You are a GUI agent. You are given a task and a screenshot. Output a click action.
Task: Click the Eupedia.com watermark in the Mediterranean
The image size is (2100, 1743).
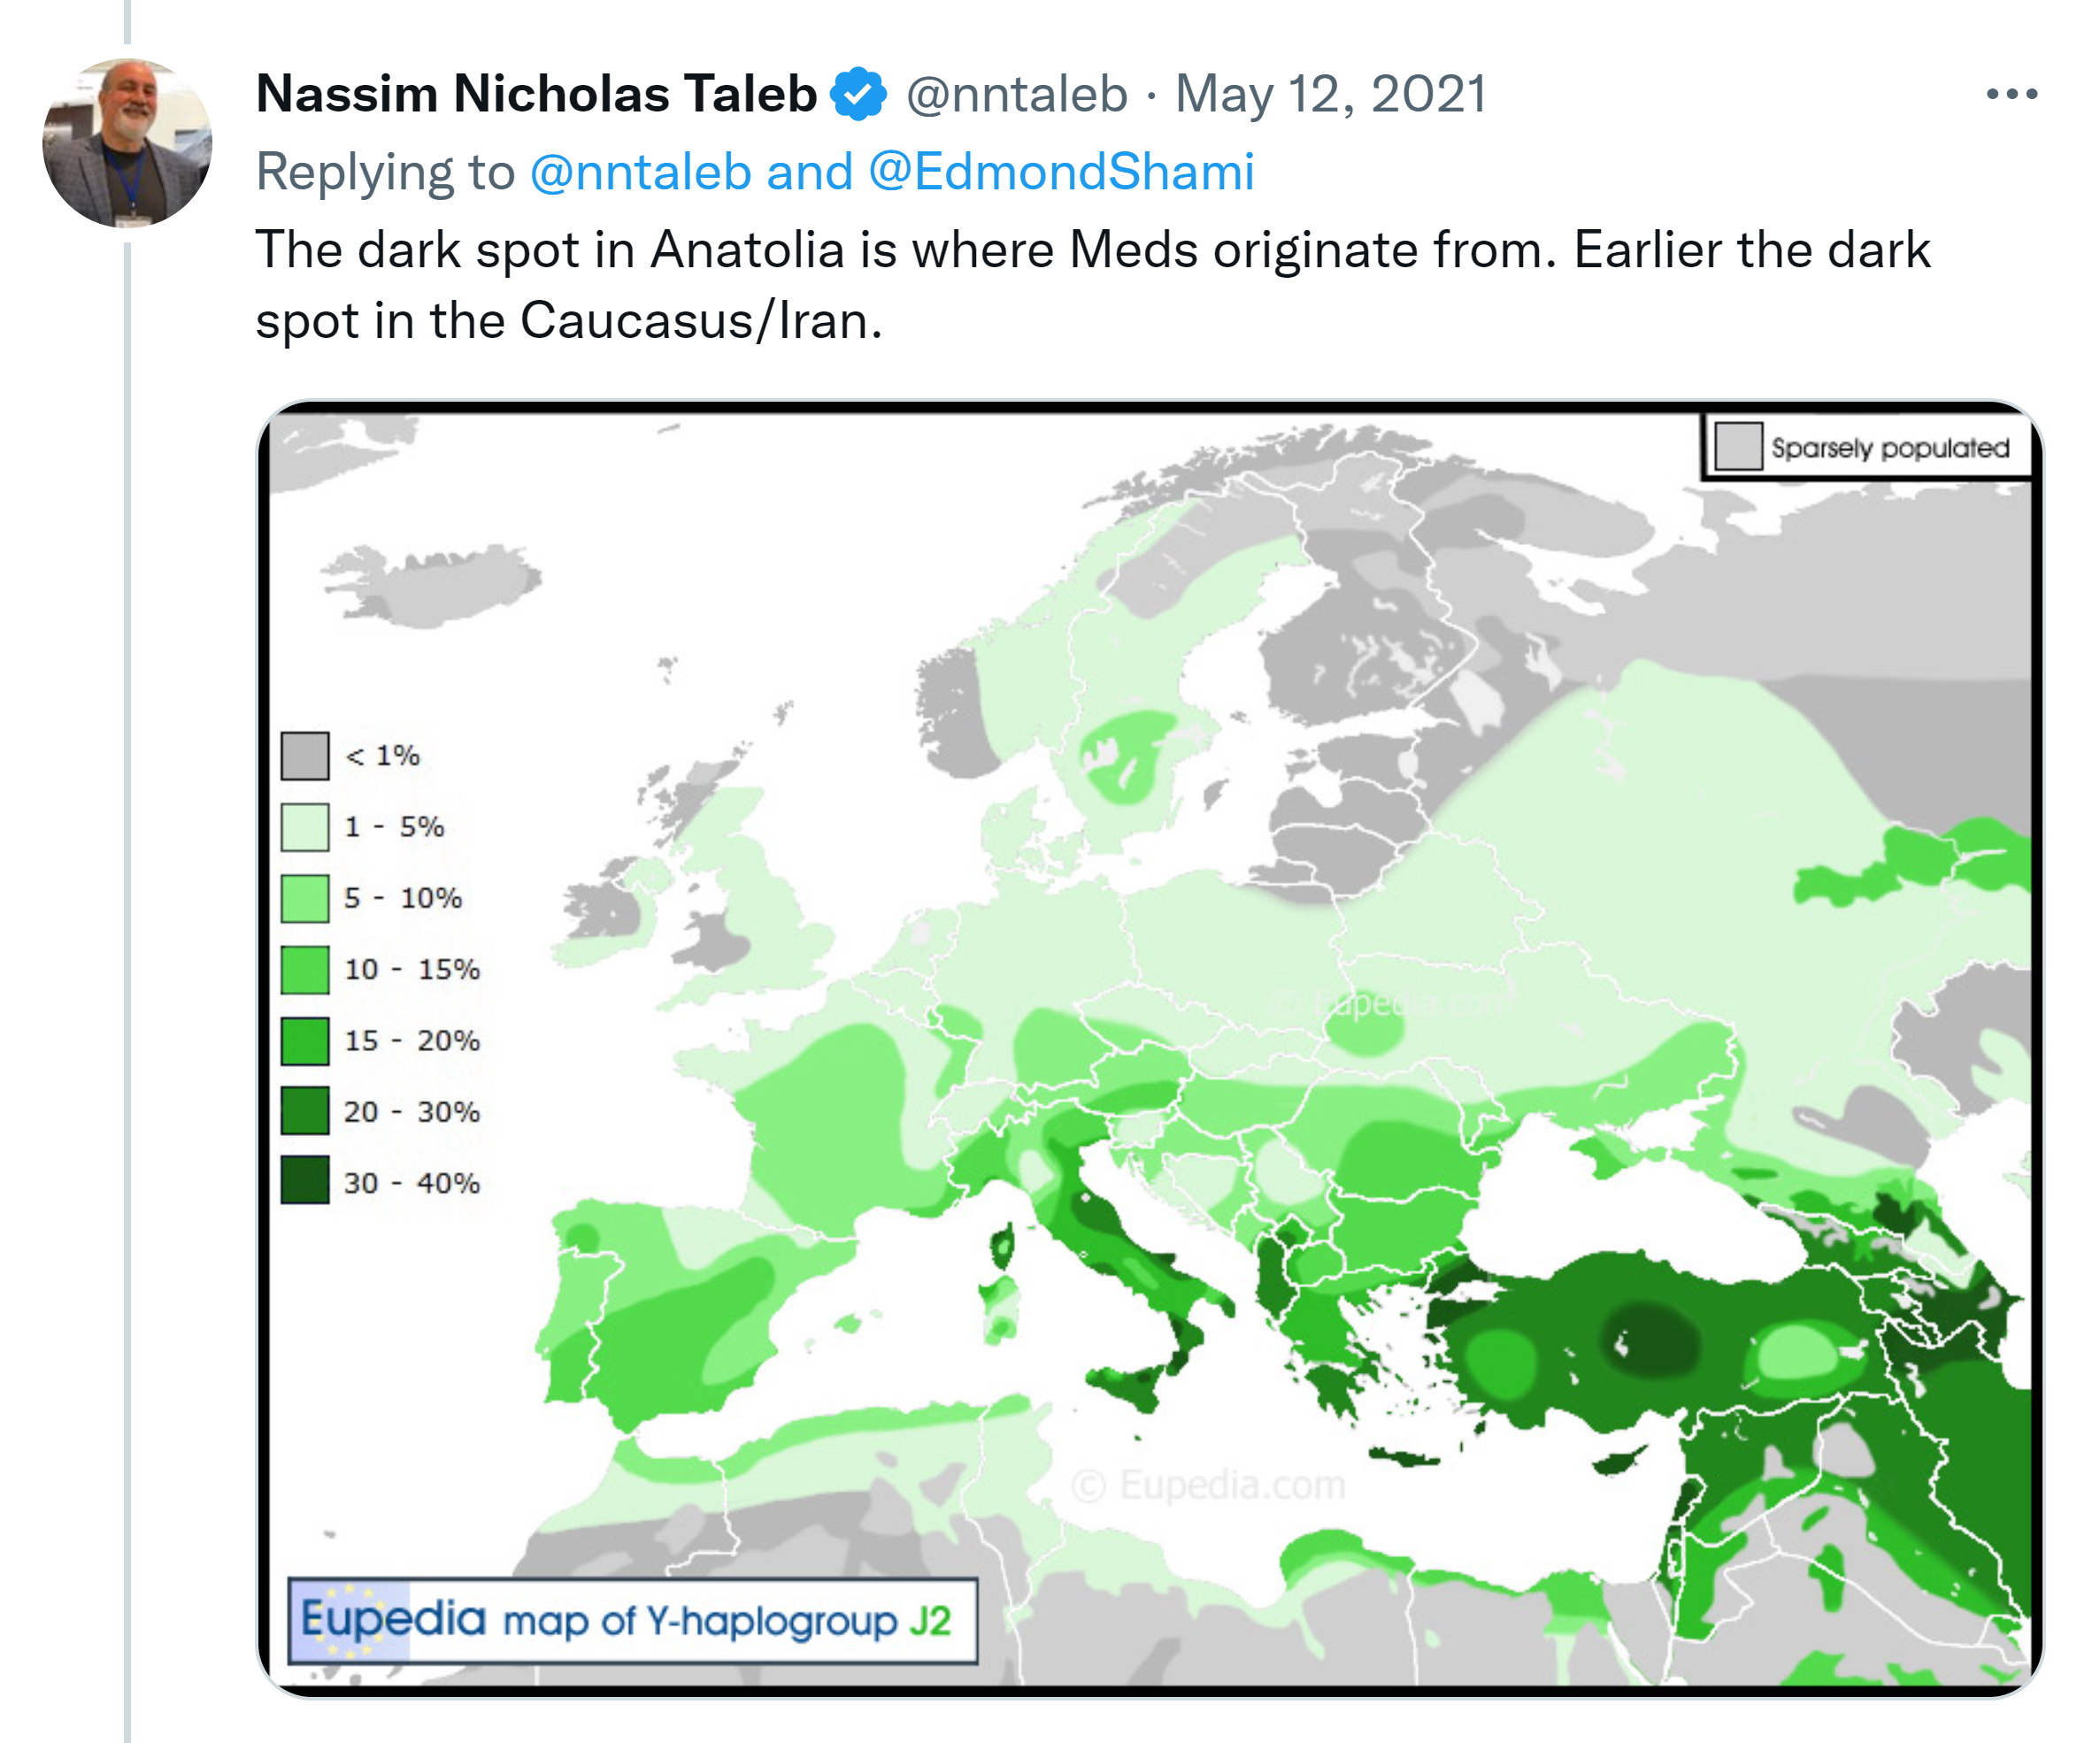pyautogui.click(x=1208, y=1486)
